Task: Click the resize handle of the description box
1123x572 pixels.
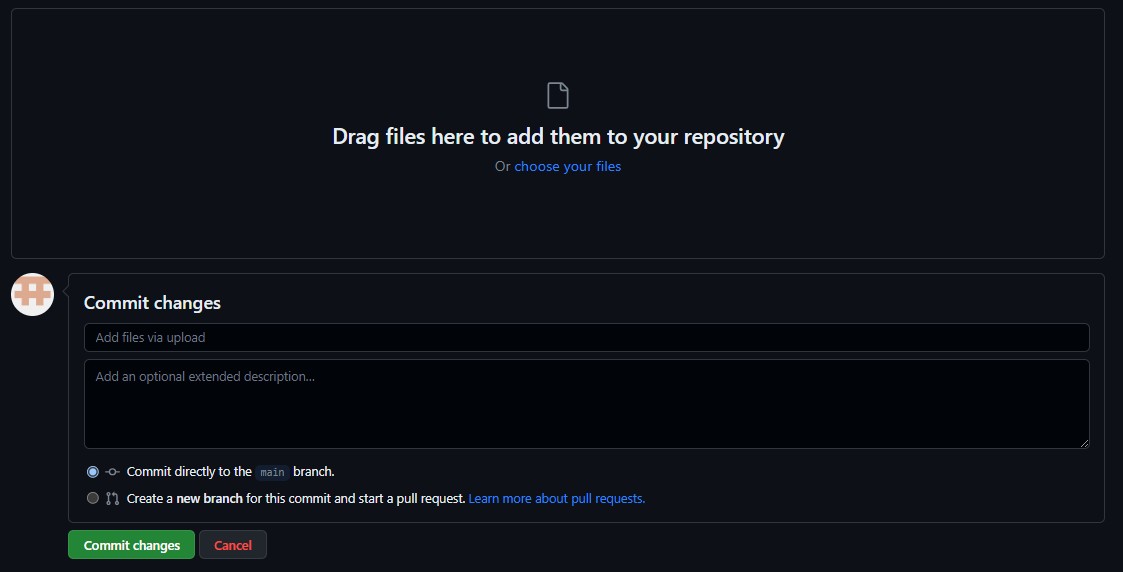Action: 1083,442
